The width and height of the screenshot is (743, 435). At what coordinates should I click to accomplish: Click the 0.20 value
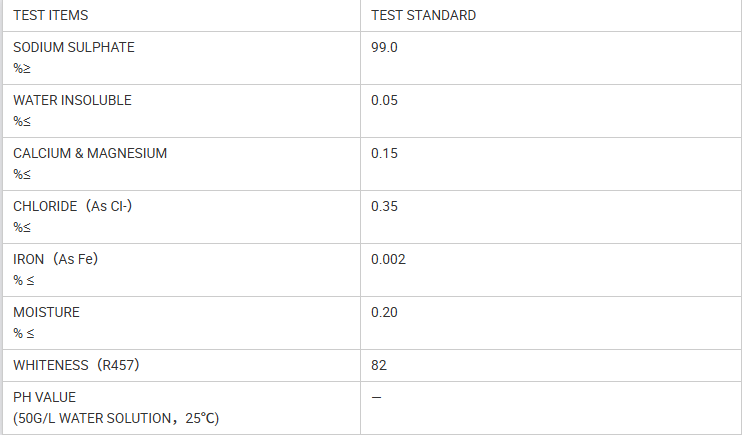click(384, 312)
